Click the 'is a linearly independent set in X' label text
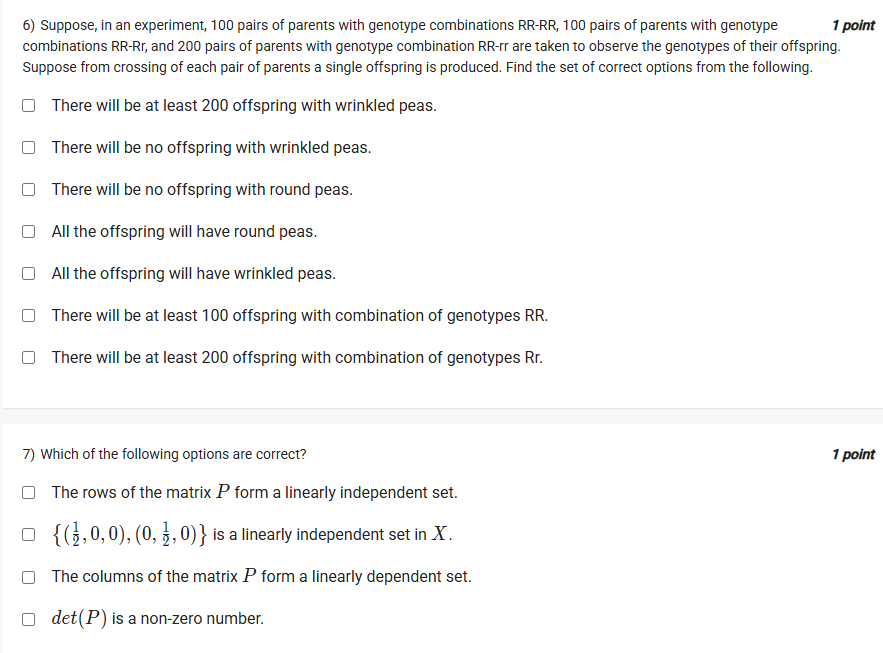This screenshot has height=653, width=883. (x=332, y=534)
